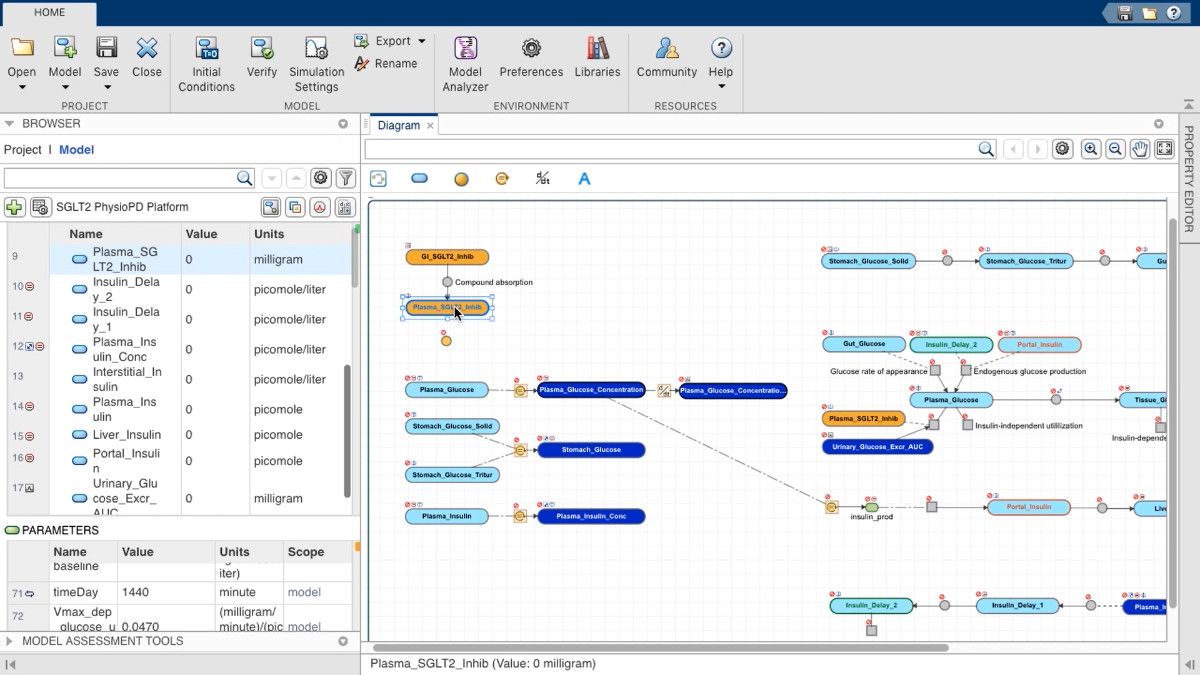The width and height of the screenshot is (1200, 675).
Task: Open Simulation Settings
Action: point(316,63)
